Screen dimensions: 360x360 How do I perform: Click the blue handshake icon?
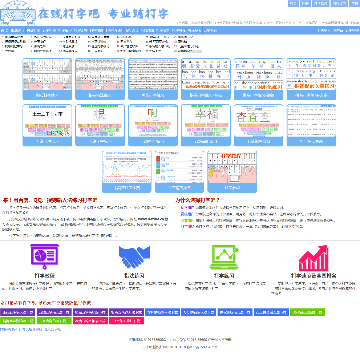coord(134,257)
